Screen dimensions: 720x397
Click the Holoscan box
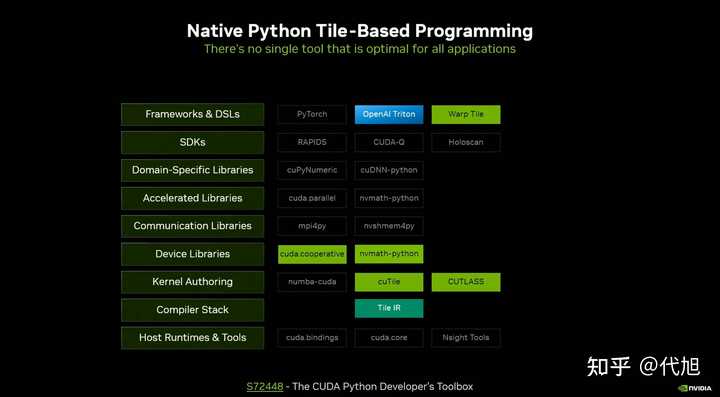466,142
